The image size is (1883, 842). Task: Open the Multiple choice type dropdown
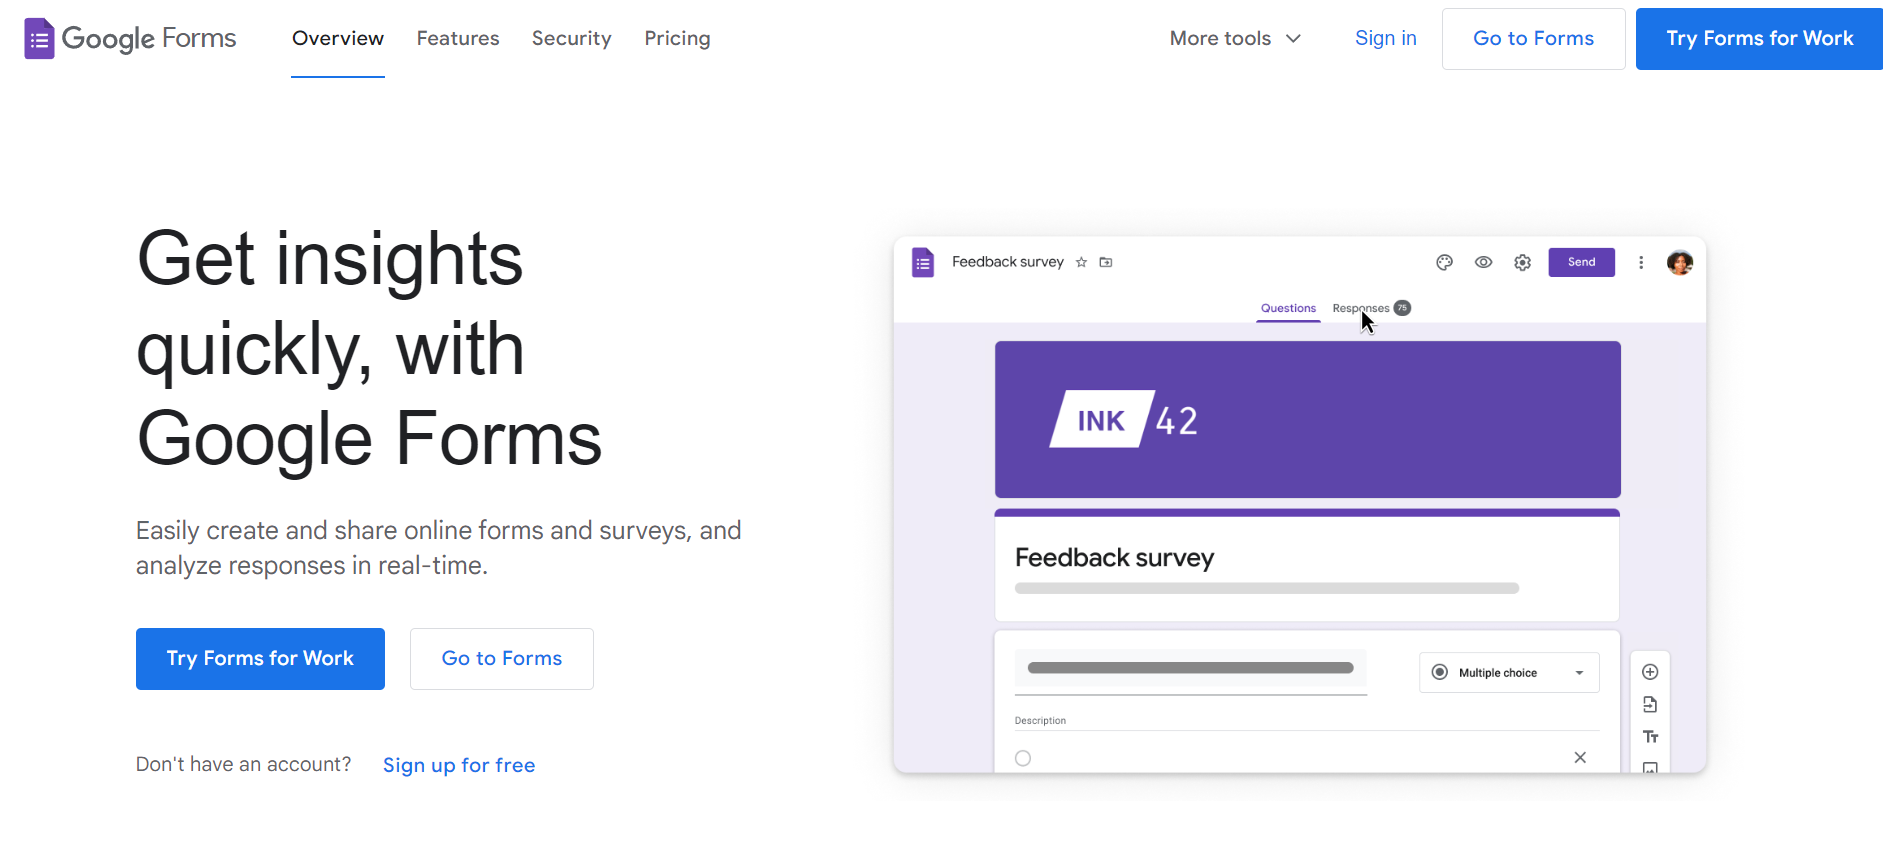[1509, 673]
